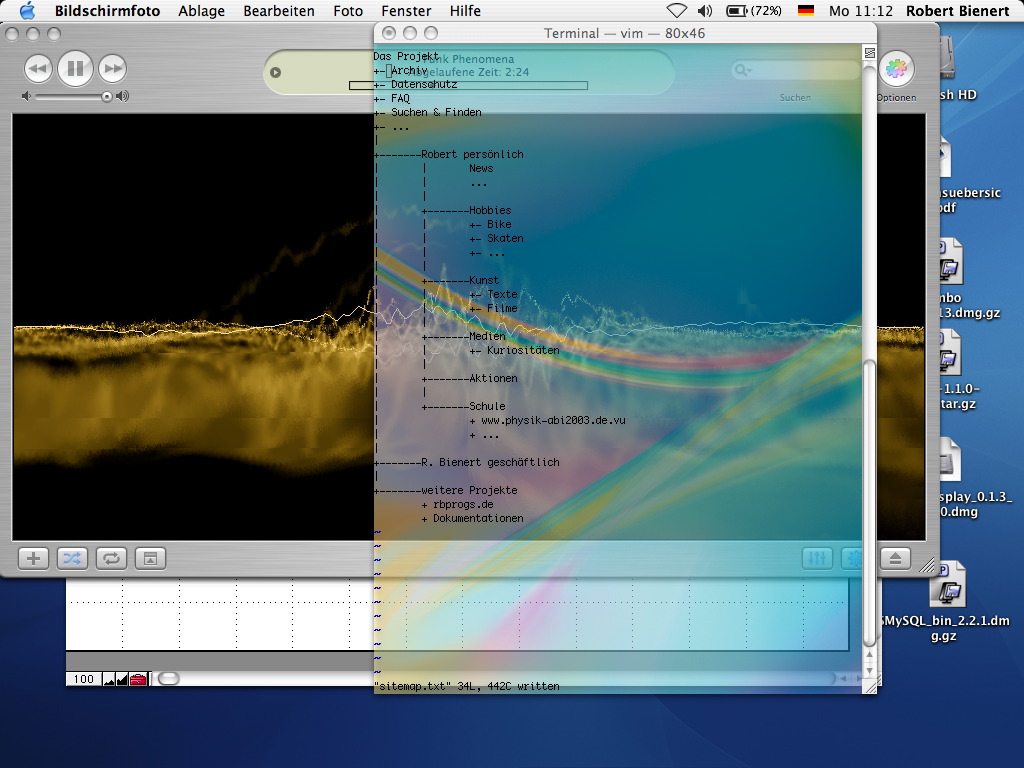Viewport: 1024px width, 768px height.
Task: Toggle the iTunes visualizer button
Action: coord(852,558)
